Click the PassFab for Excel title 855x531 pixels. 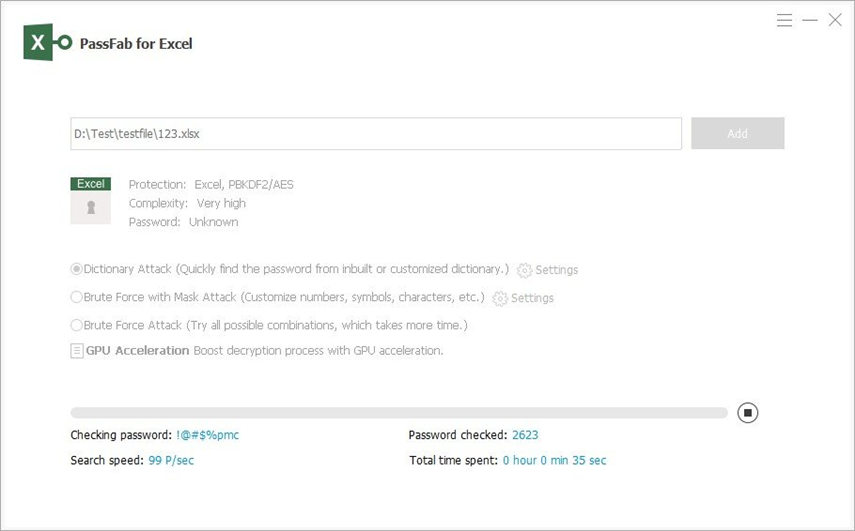click(x=136, y=44)
